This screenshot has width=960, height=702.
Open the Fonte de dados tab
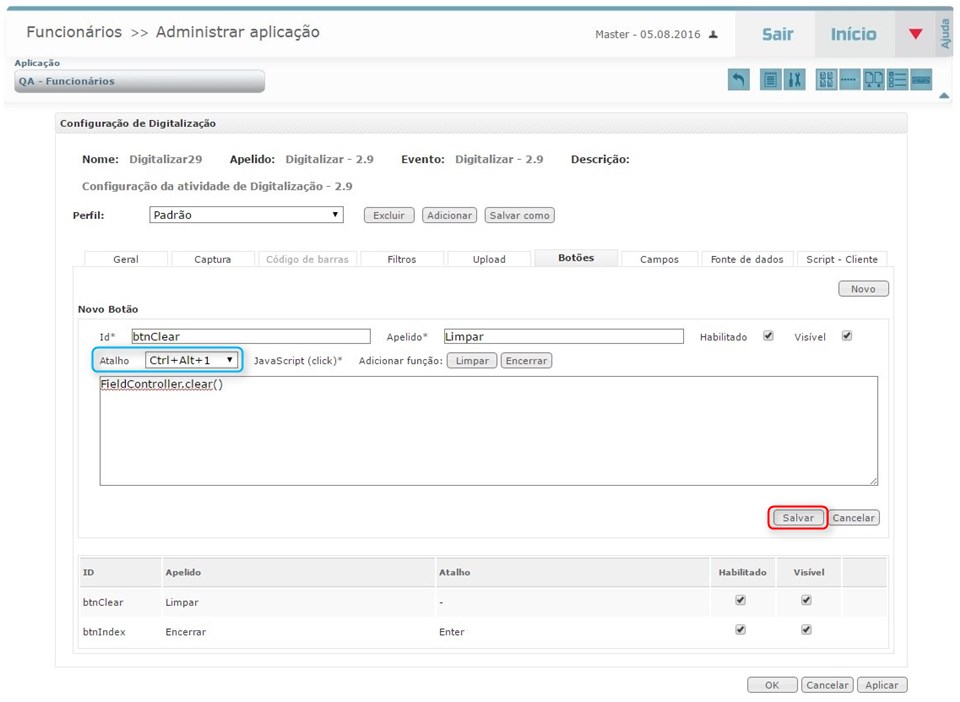[746, 258]
